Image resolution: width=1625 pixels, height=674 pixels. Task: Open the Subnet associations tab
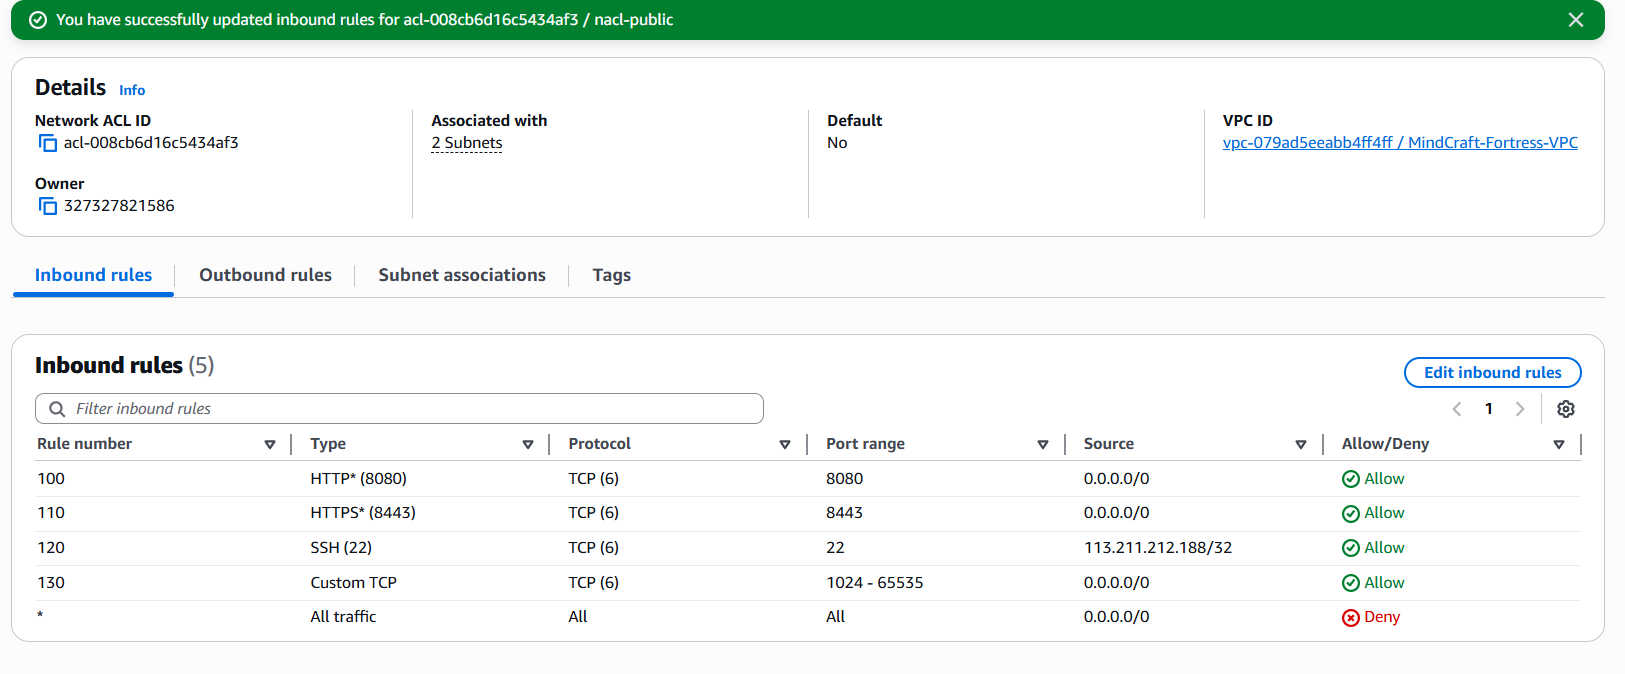point(461,275)
